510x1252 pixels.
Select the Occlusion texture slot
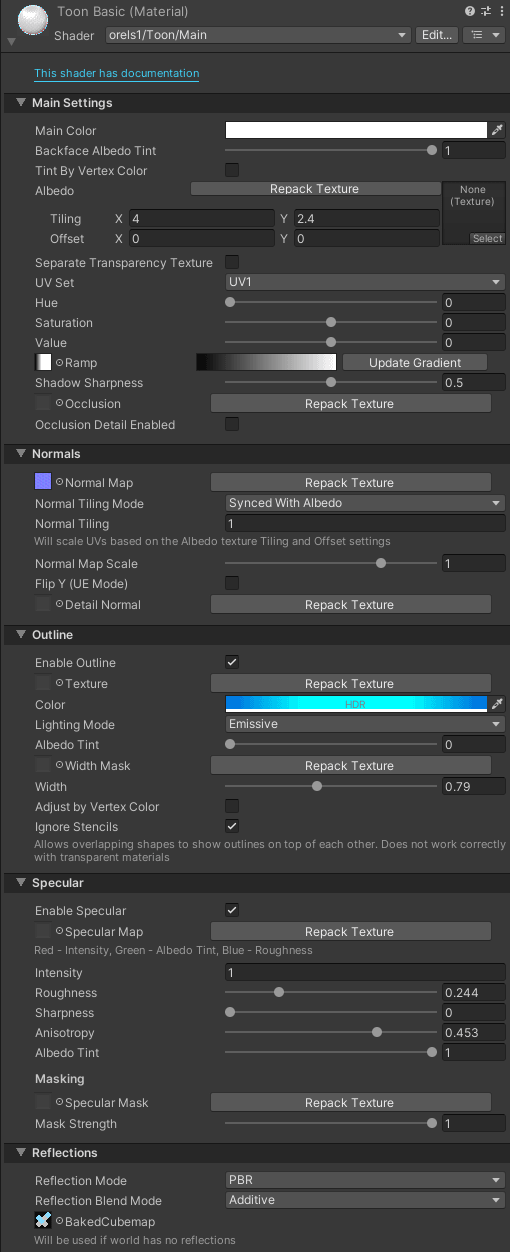coord(43,403)
